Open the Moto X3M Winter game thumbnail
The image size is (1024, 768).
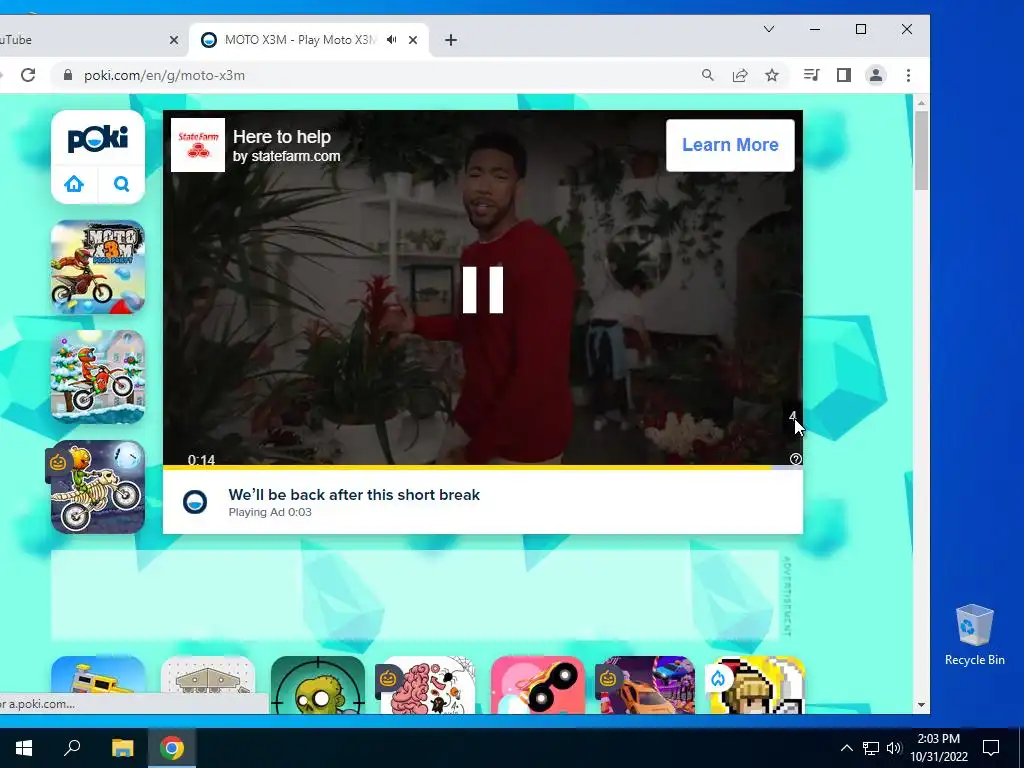pyautogui.click(x=98, y=377)
